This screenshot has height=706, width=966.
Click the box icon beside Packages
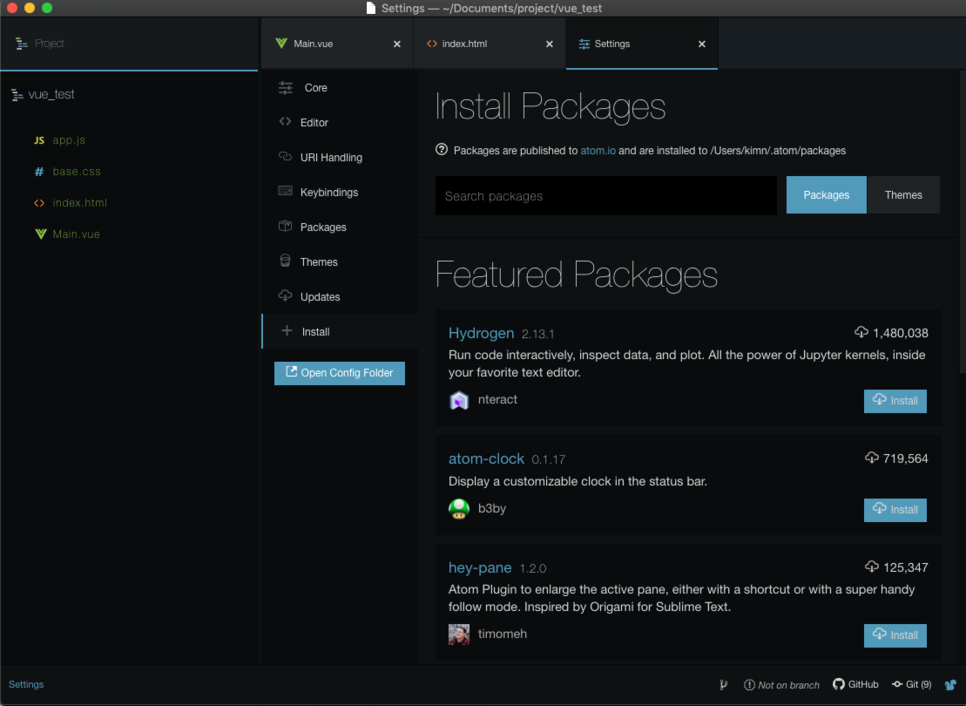click(x=285, y=225)
